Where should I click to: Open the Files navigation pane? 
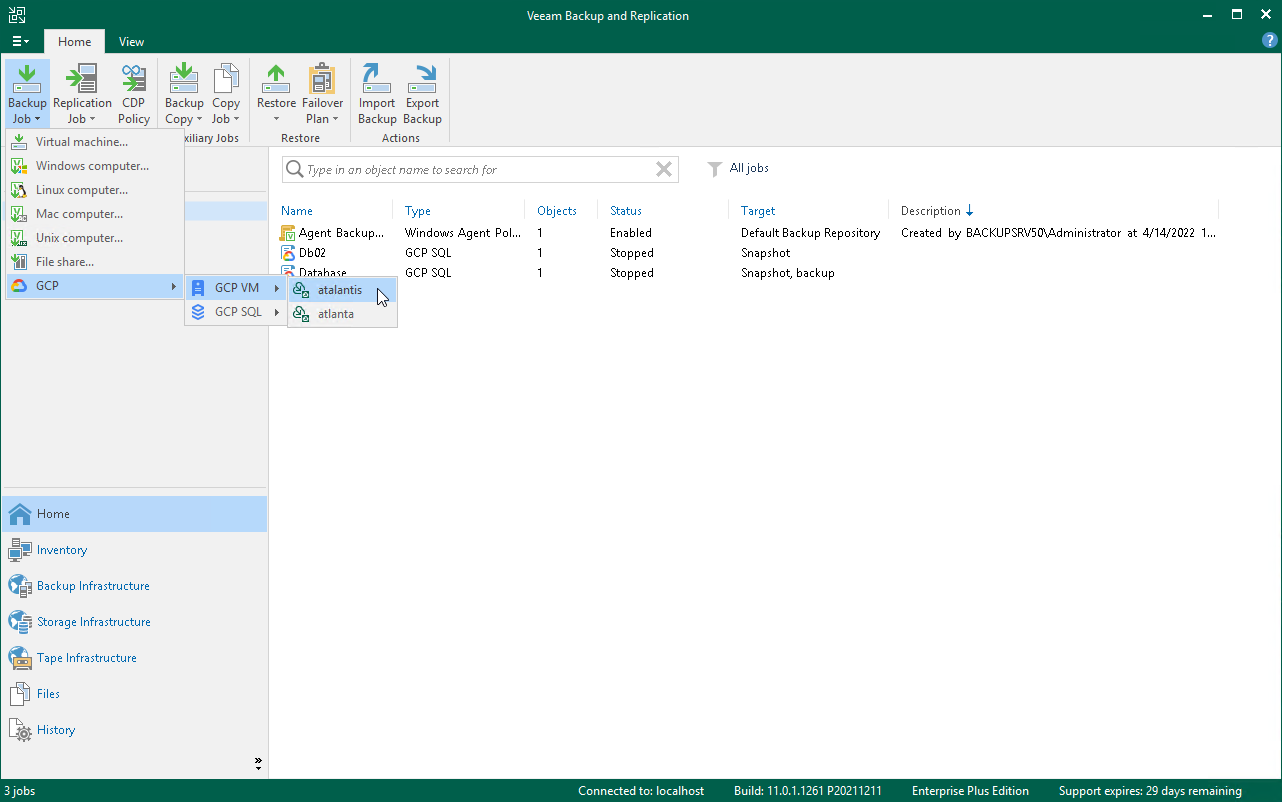[x=135, y=694]
